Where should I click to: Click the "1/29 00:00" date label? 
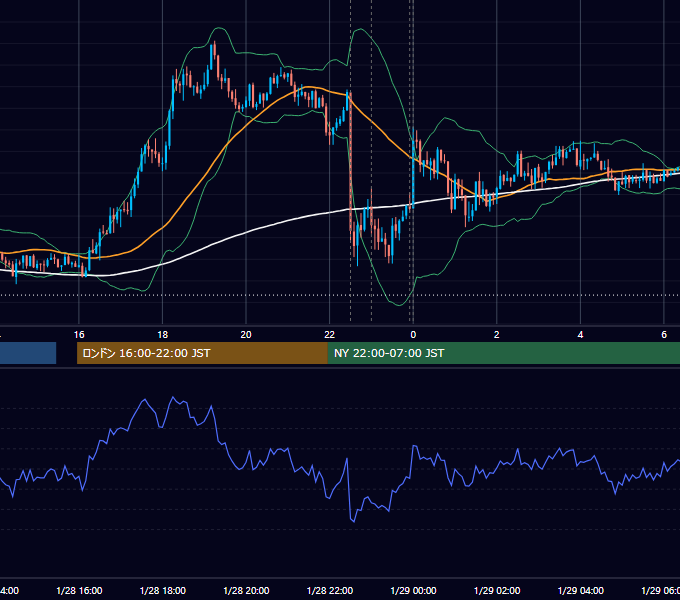click(413, 590)
